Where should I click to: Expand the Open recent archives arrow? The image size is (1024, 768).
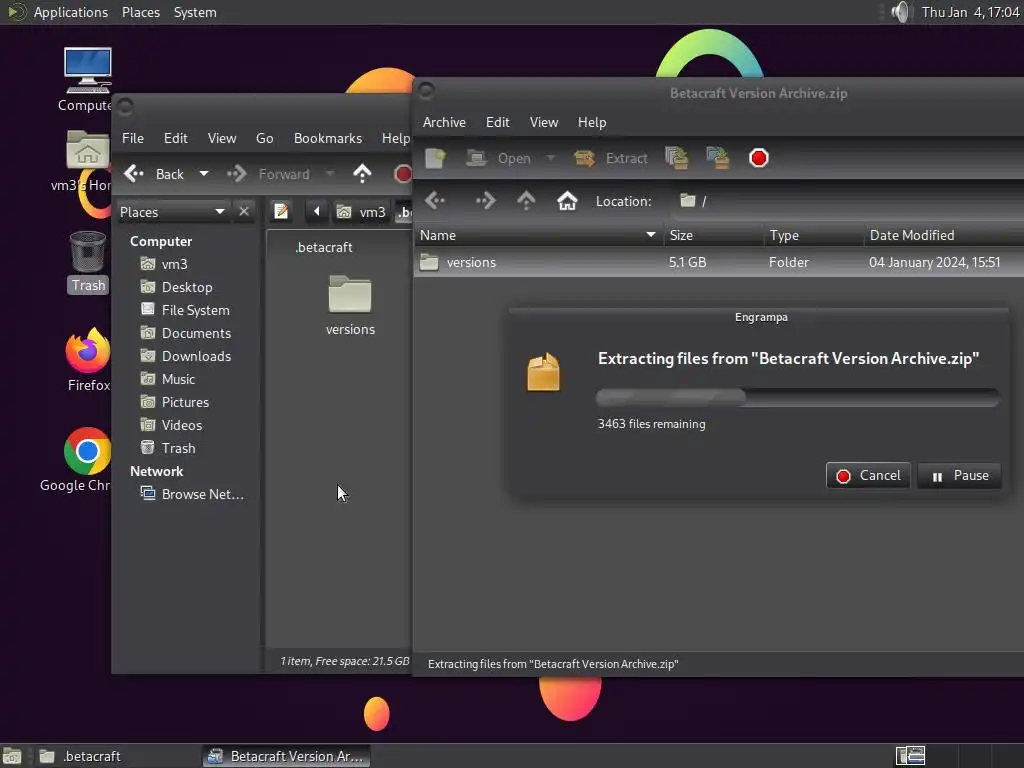point(551,158)
